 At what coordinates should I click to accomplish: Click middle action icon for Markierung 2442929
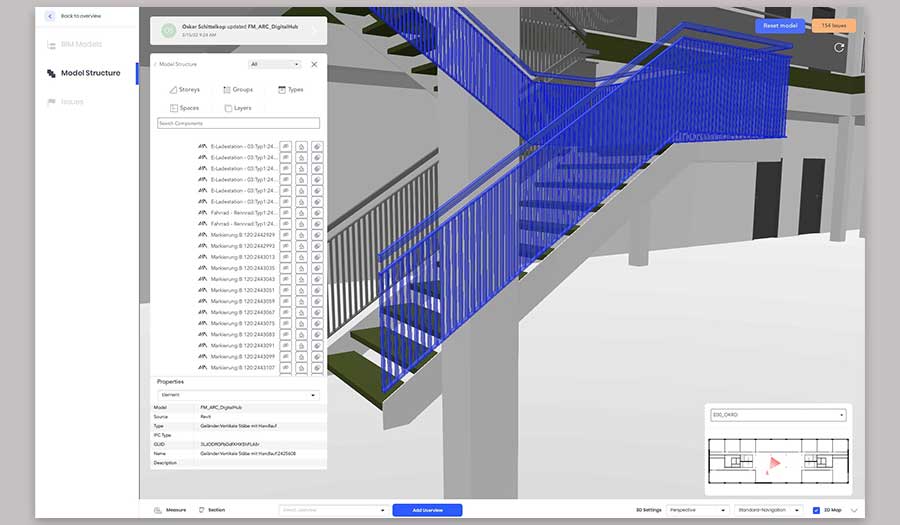[x=301, y=235]
